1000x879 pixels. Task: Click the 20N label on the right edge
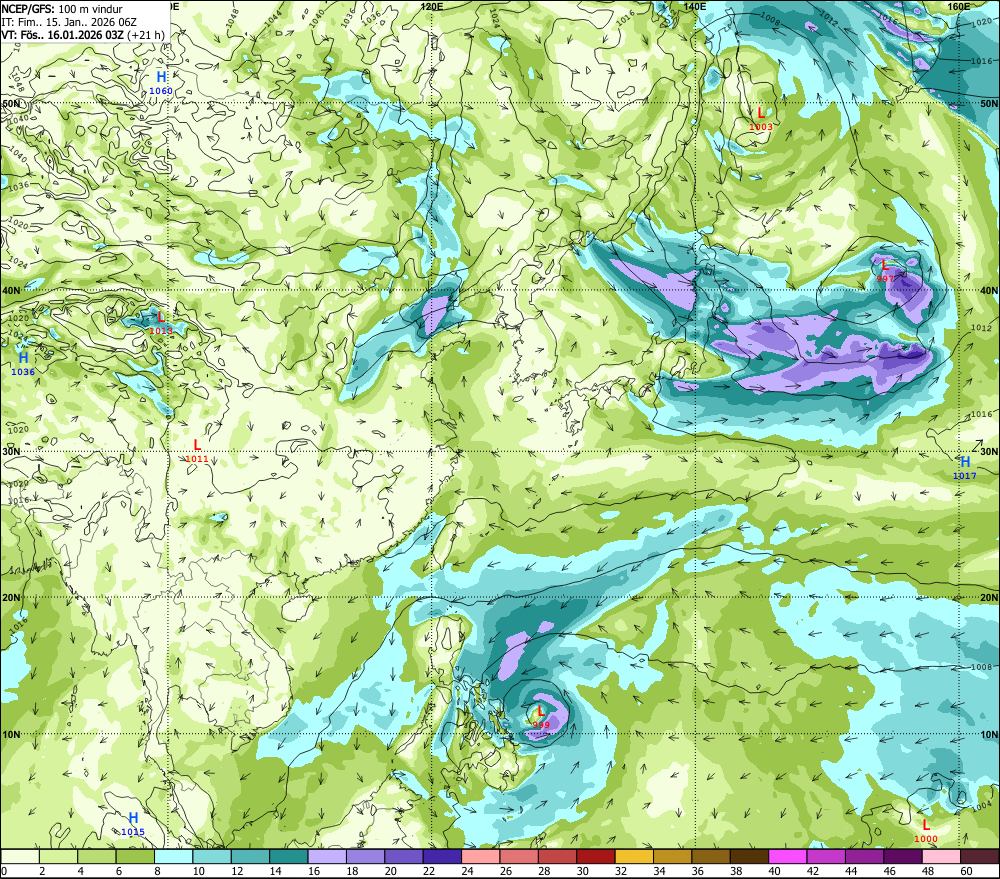[989, 598]
